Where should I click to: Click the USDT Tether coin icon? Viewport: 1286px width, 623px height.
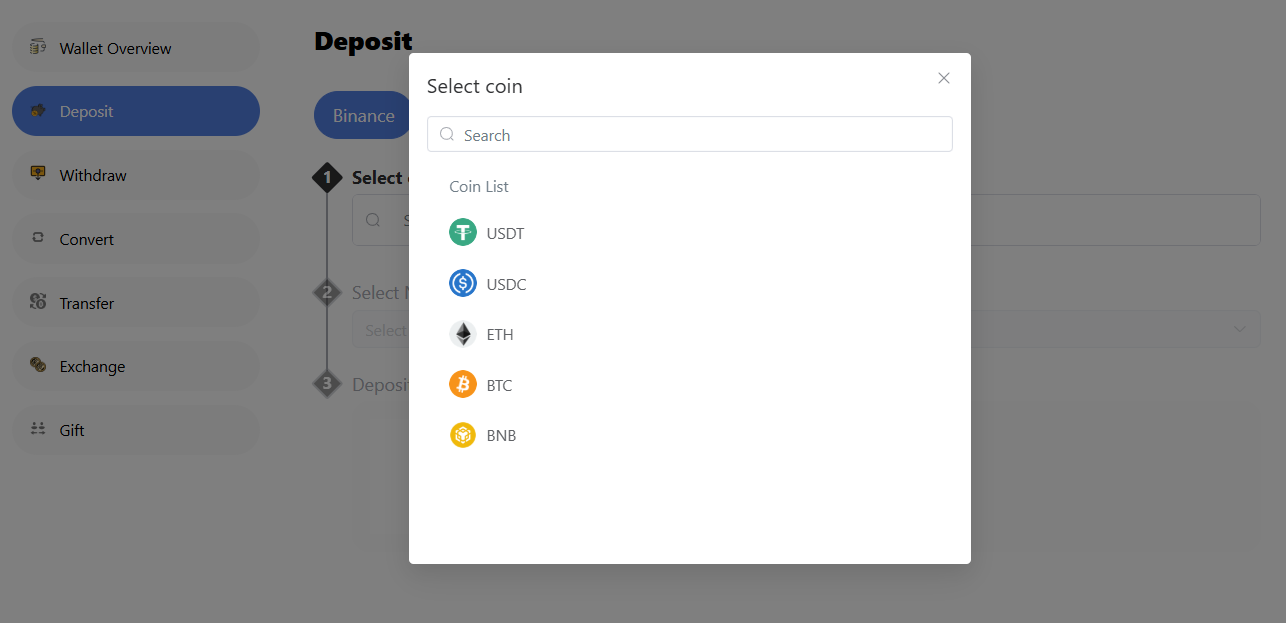[462, 233]
